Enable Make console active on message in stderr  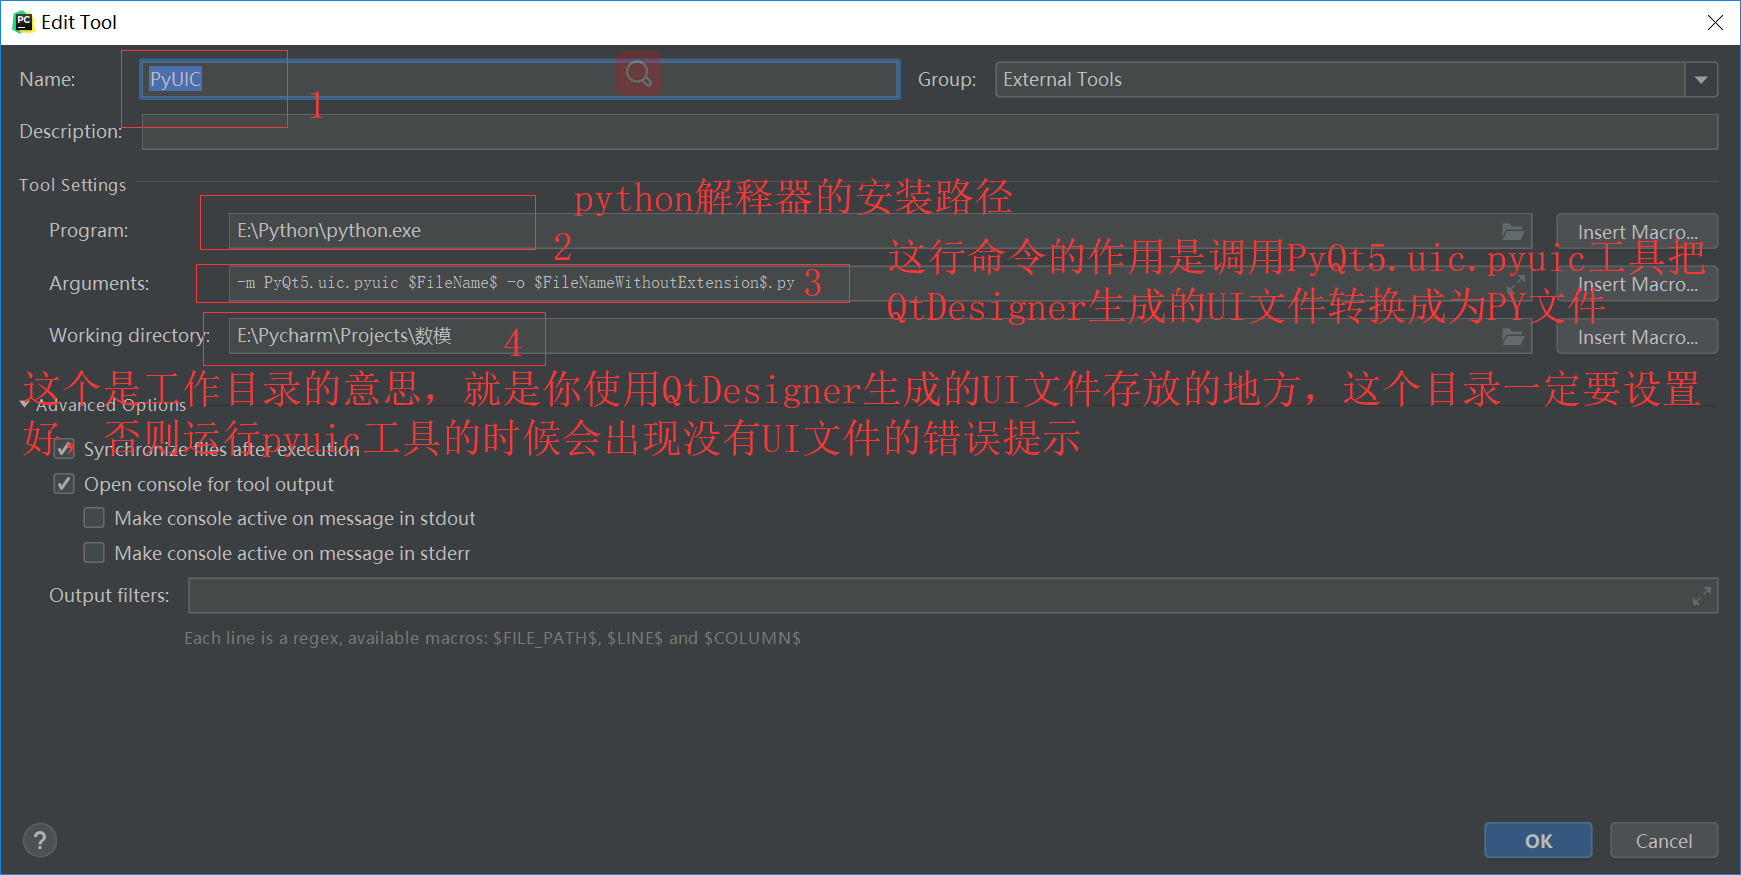click(x=94, y=553)
